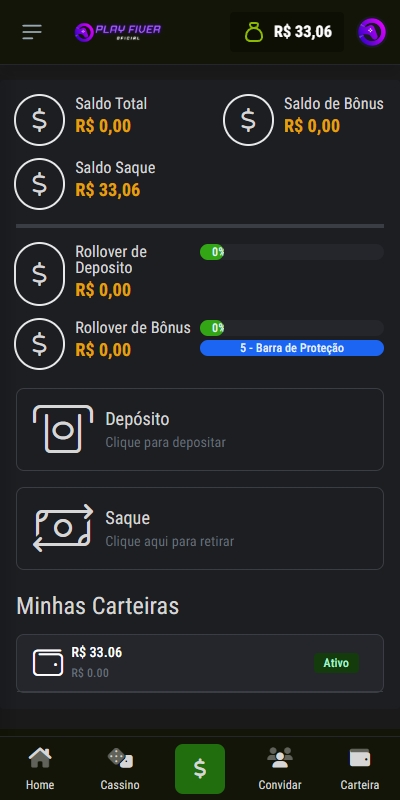Click the Saldo Total dollar icon
The width and height of the screenshot is (400, 800).
point(39,120)
